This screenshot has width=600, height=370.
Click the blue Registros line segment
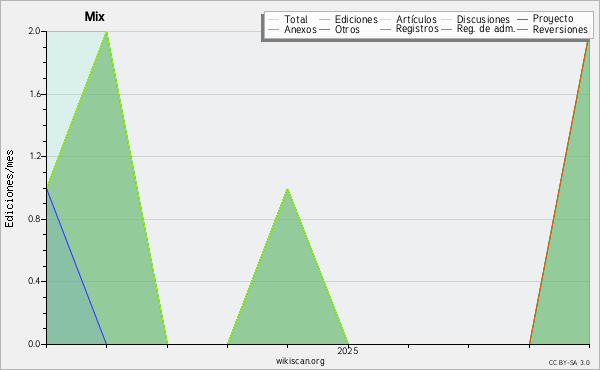(77, 266)
